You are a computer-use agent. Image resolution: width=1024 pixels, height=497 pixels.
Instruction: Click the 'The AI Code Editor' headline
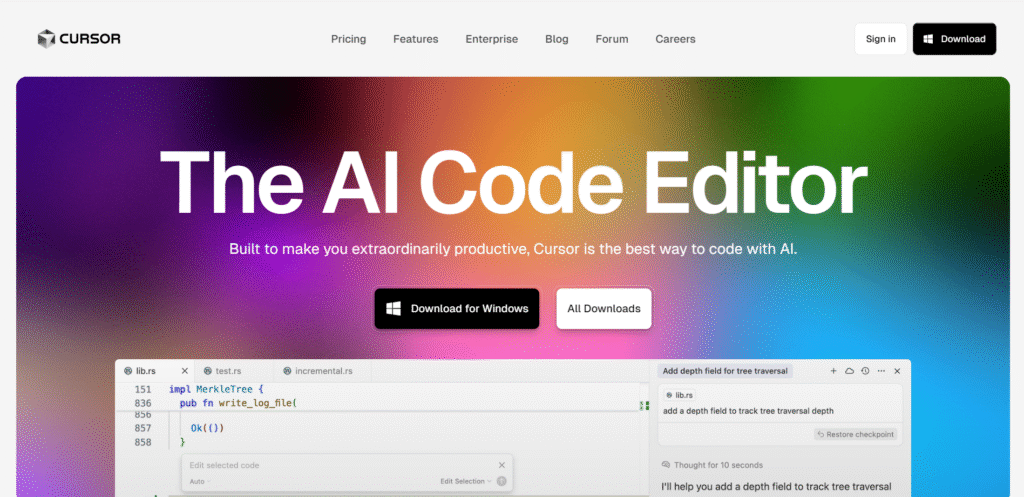click(513, 181)
